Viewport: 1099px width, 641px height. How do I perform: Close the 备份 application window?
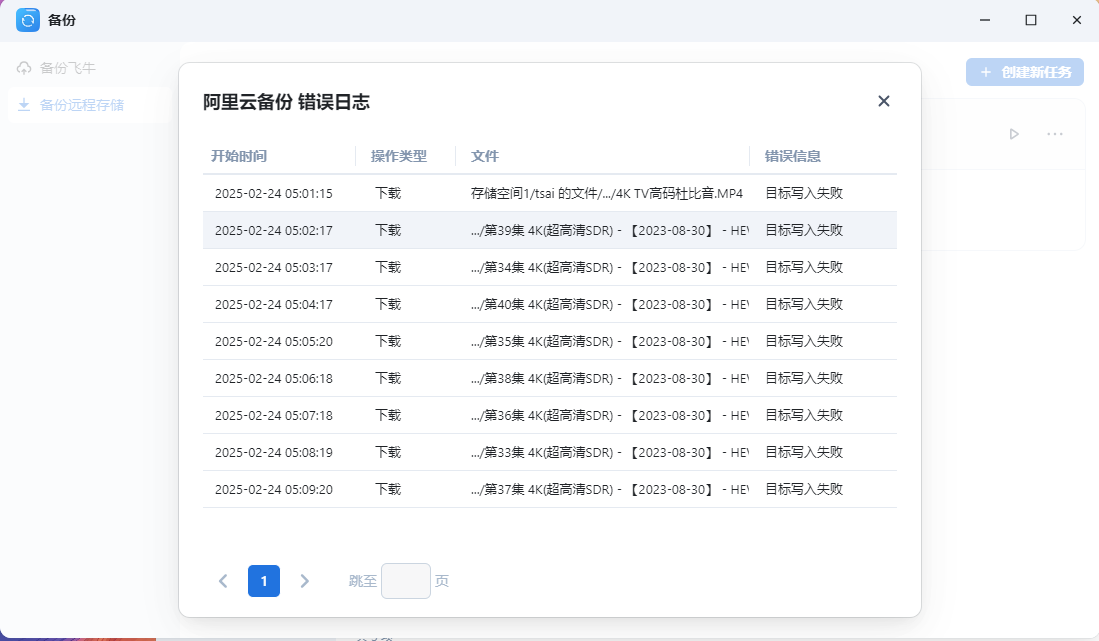point(1077,20)
